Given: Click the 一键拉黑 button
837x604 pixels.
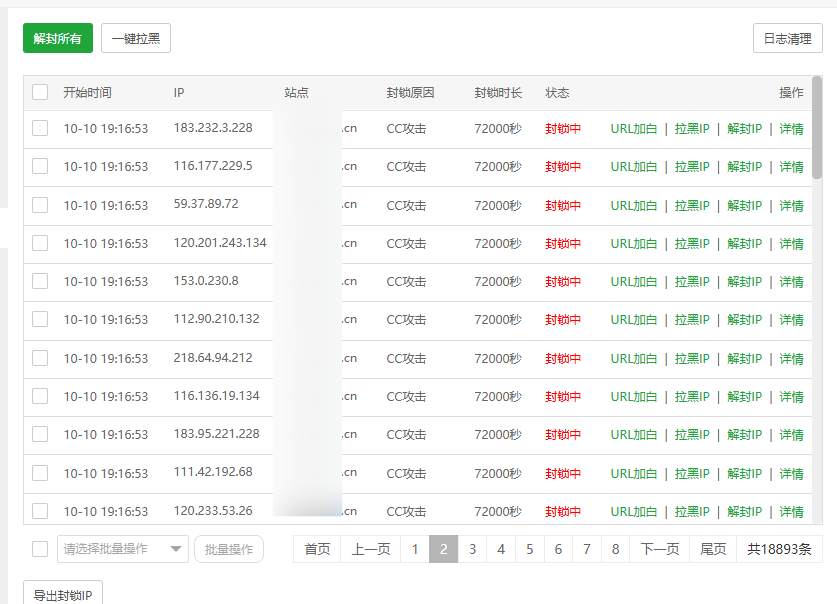Looking at the screenshot, I should pyautogui.click(x=136, y=38).
